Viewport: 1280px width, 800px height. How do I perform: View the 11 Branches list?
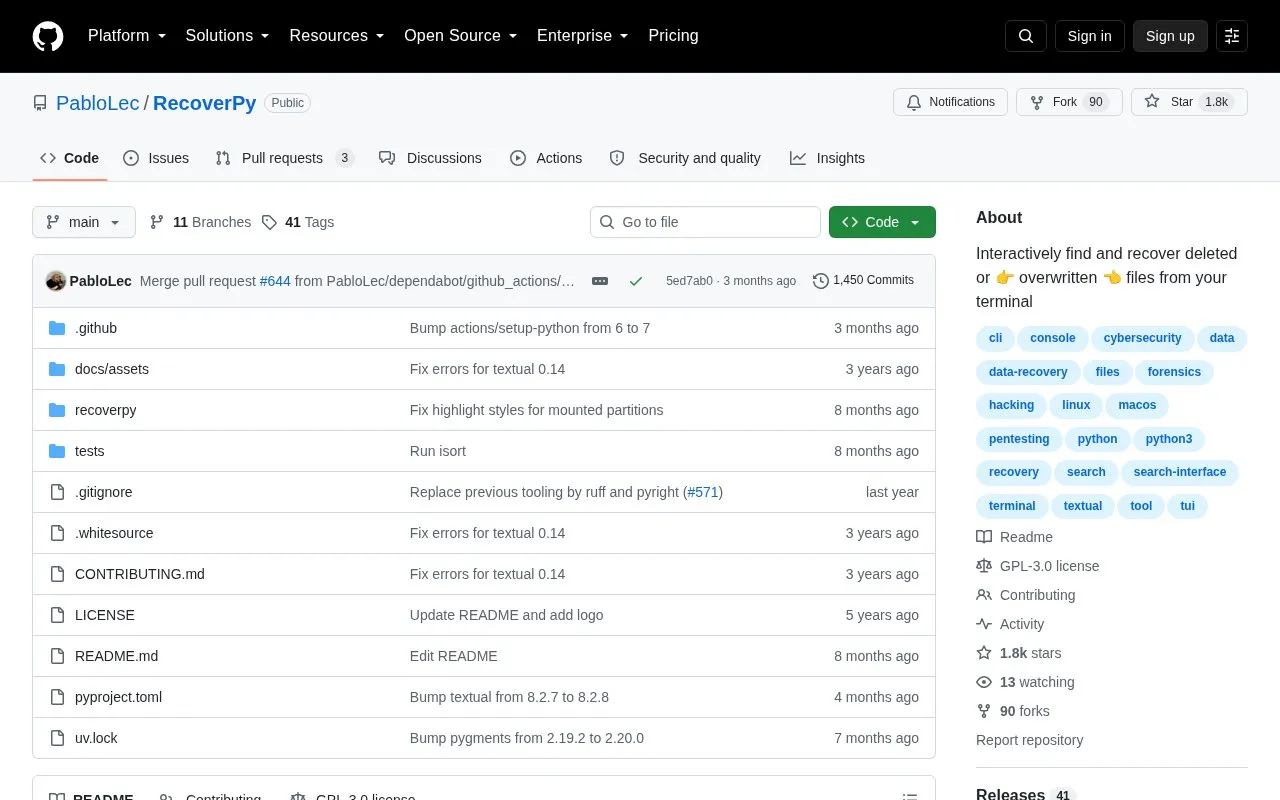click(x=200, y=222)
